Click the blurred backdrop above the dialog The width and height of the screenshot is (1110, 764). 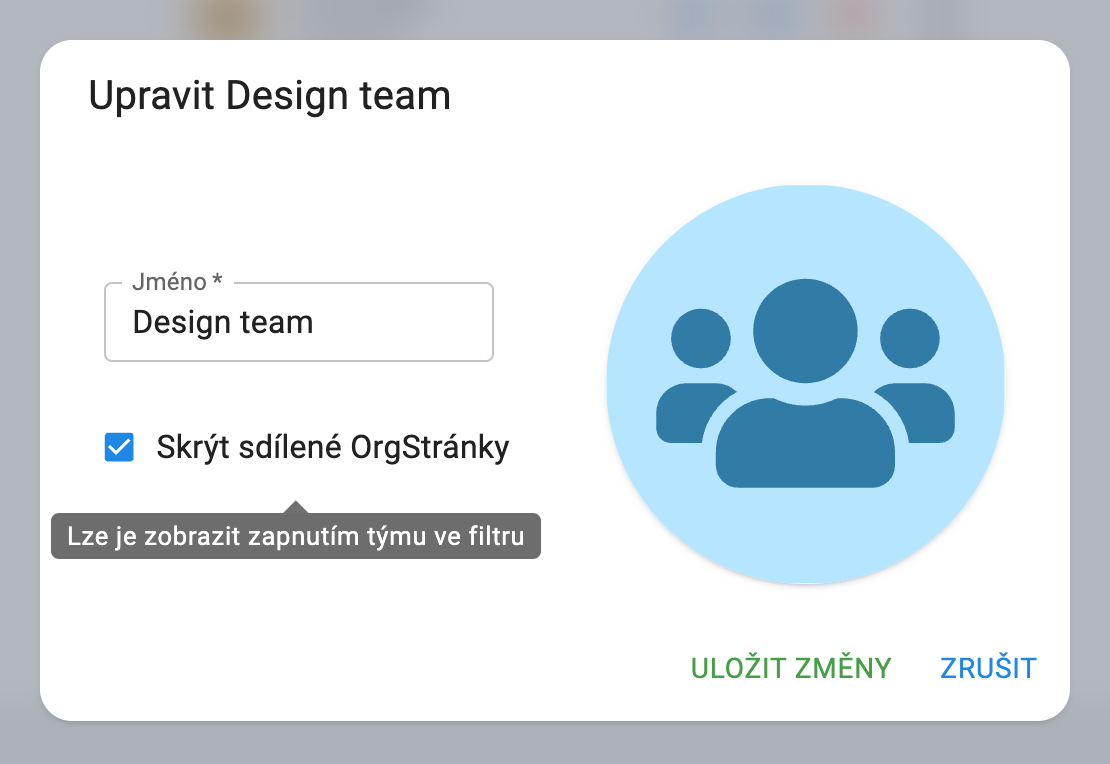(x=555, y=18)
